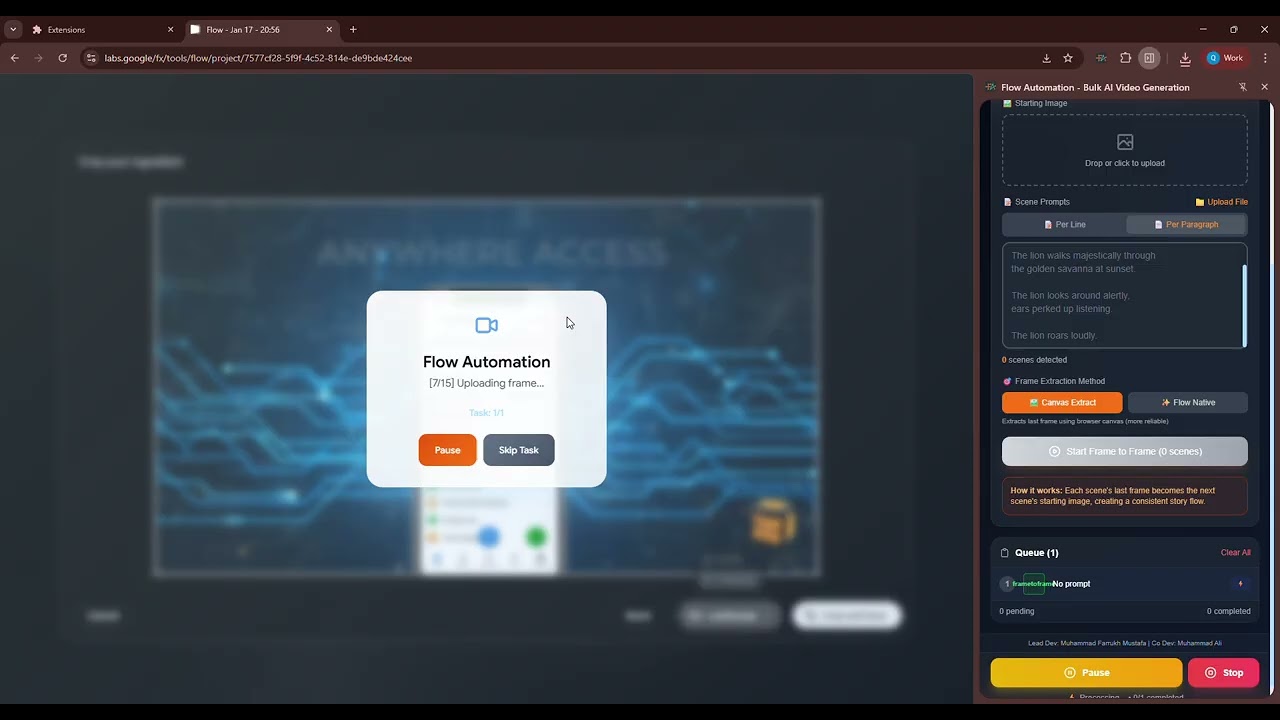Open Chrome three-dot menu

(1265, 58)
